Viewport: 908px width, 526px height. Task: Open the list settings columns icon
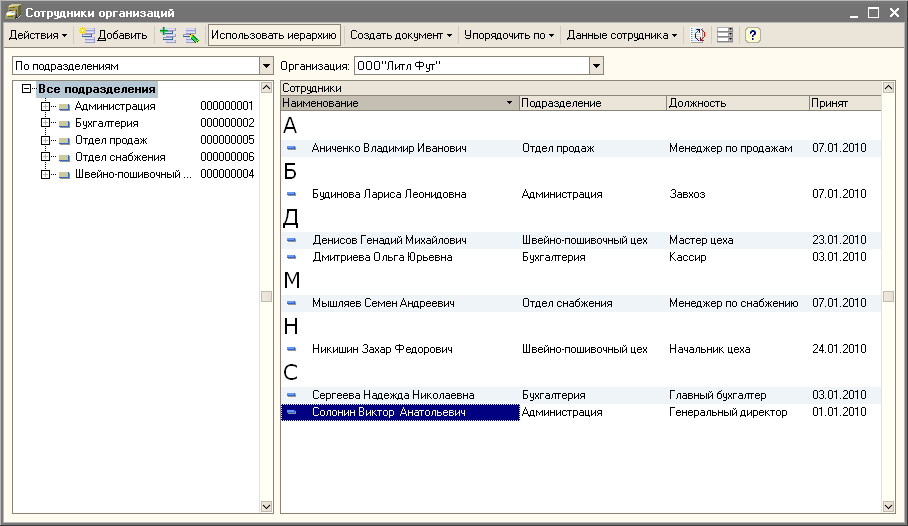point(725,35)
